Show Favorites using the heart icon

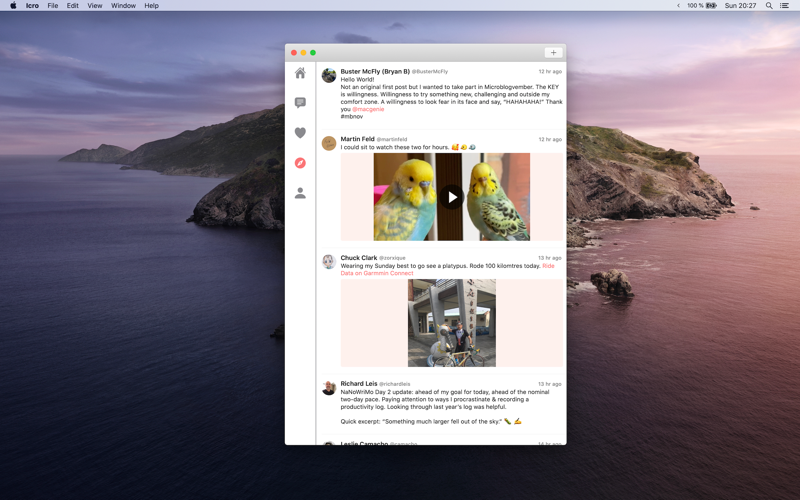pyautogui.click(x=300, y=133)
